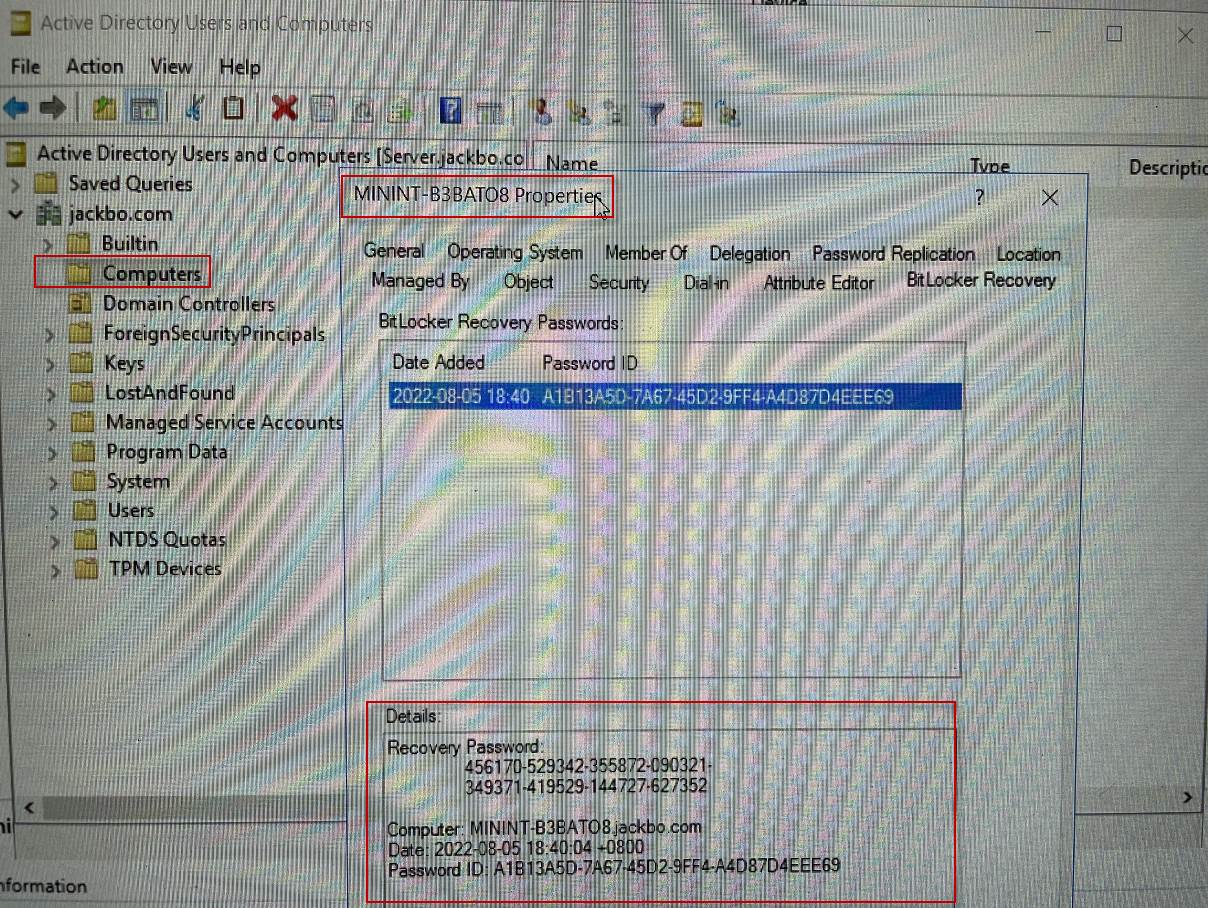Click the Properties toolbar icon
The height and width of the screenshot is (908, 1208).
[x=322, y=110]
